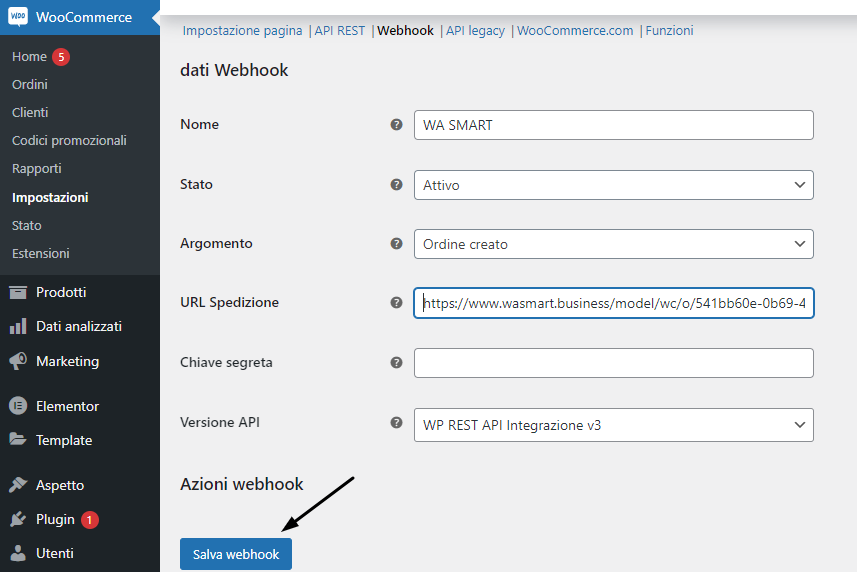Click the Chiave segreta input field
This screenshot has width=857, height=572.
(613, 363)
